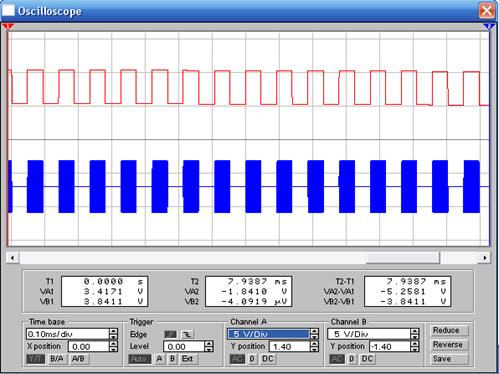Click the Reduce button
Viewport: 499px width, 374px height.
446,330
